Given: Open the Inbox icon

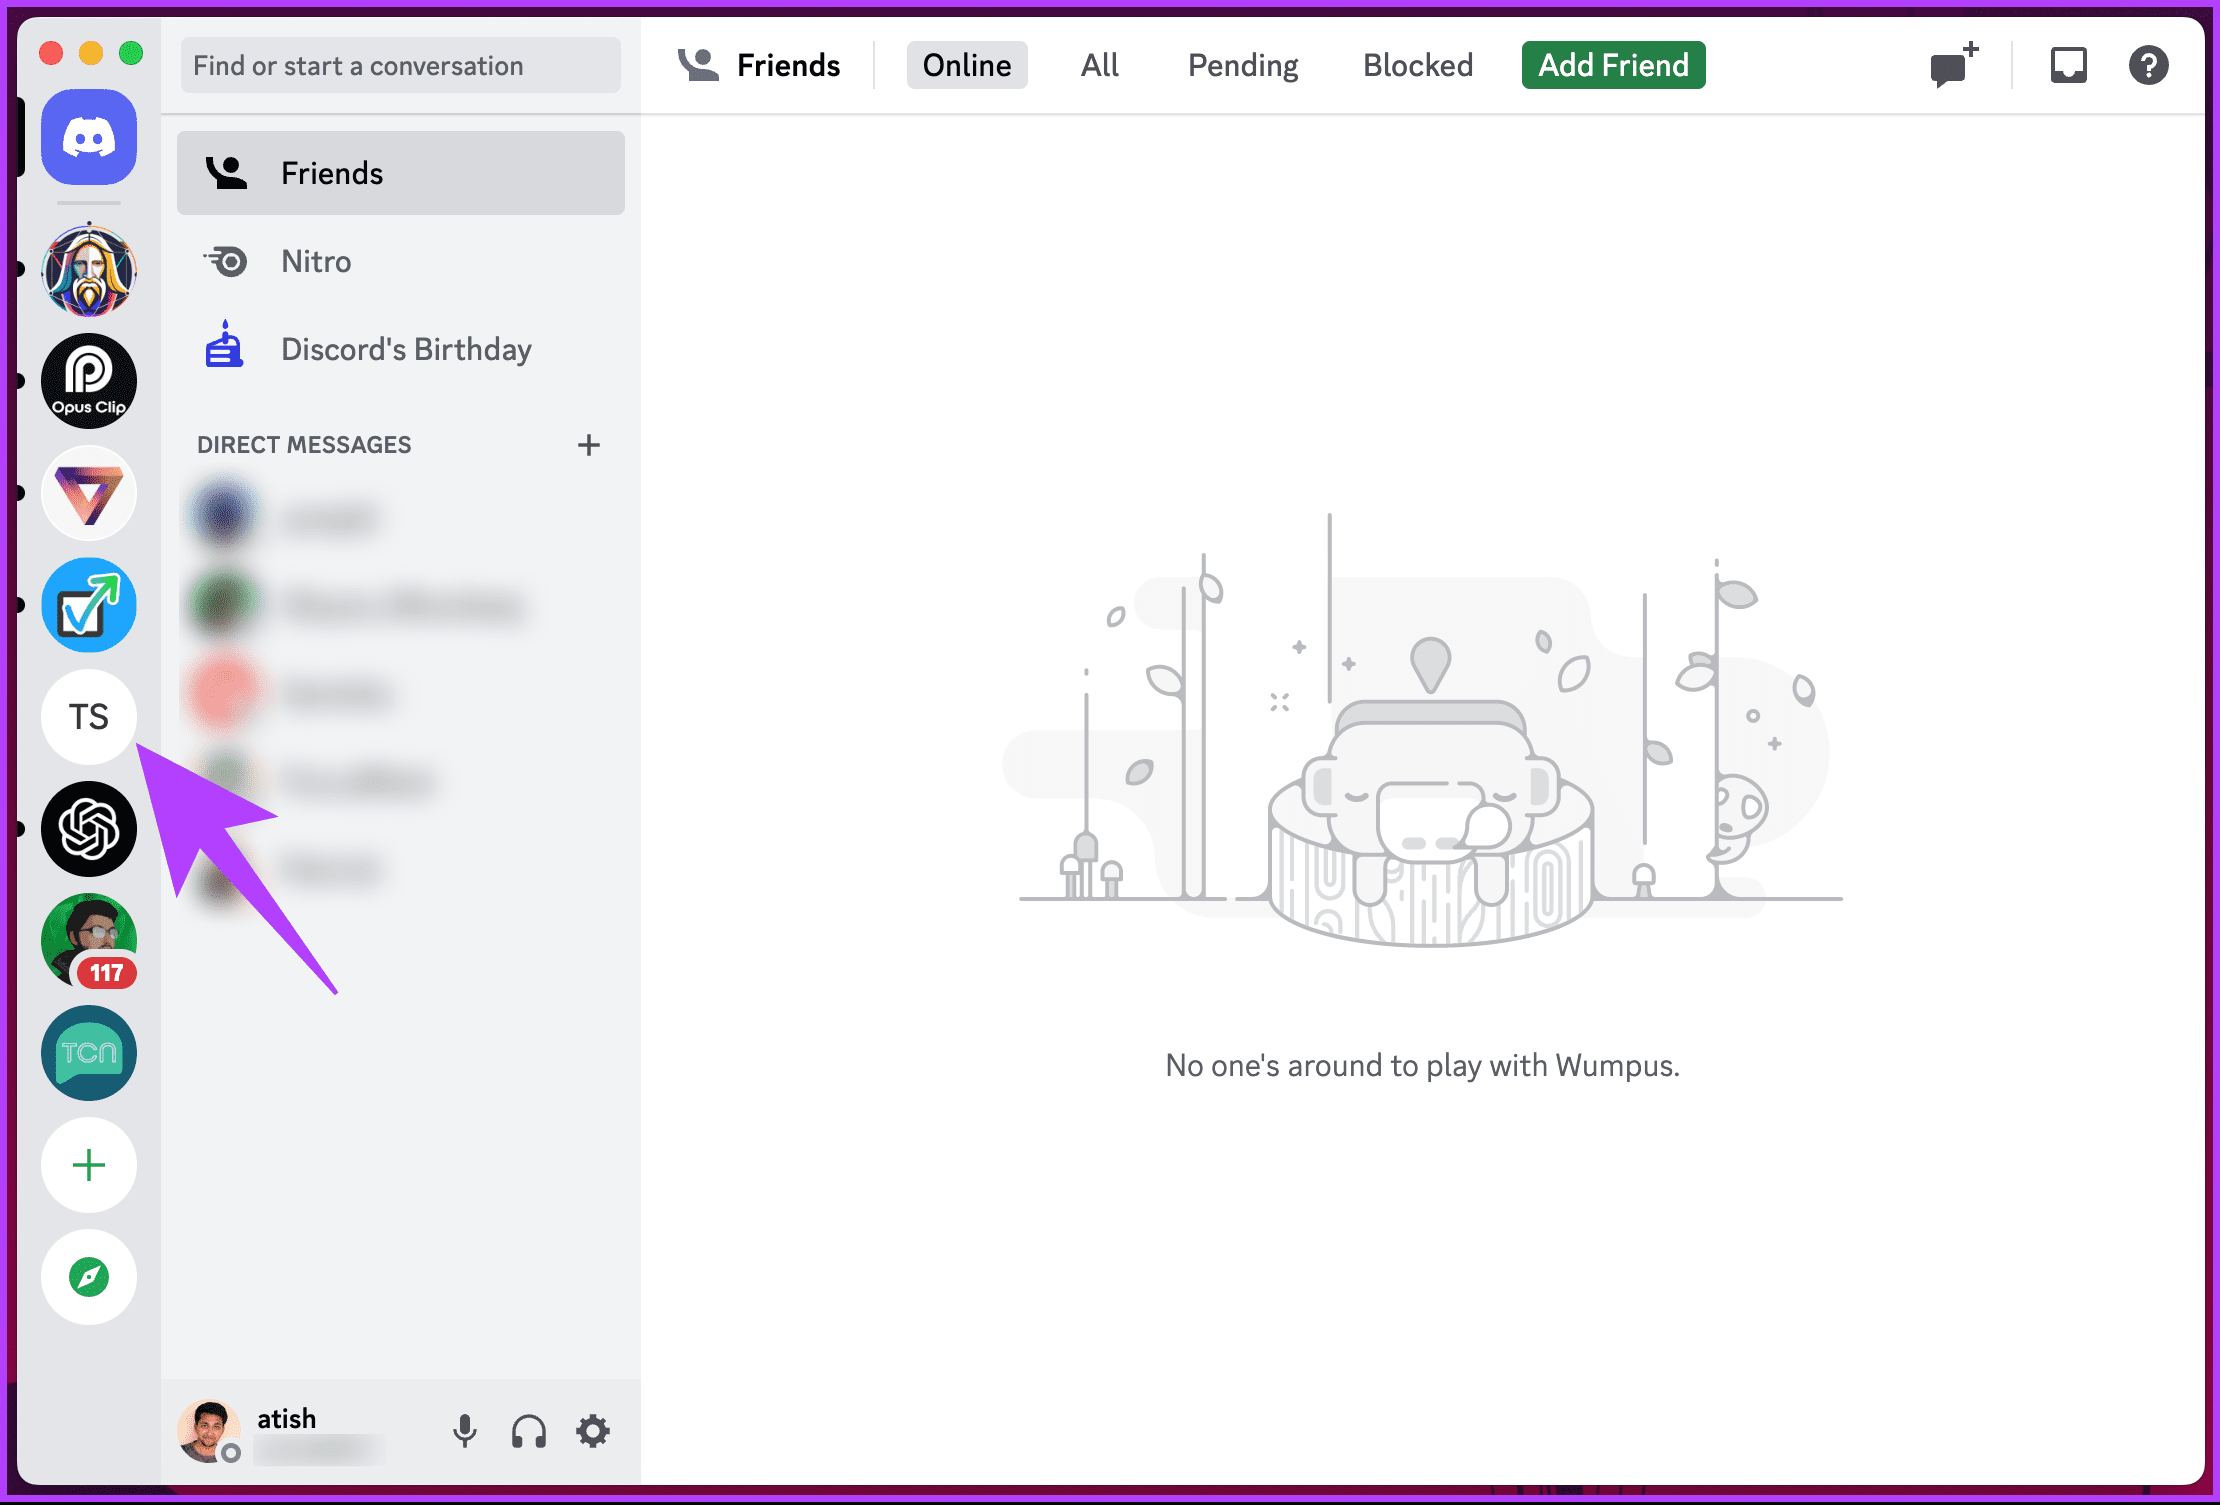Looking at the screenshot, I should (x=2069, y=66).
